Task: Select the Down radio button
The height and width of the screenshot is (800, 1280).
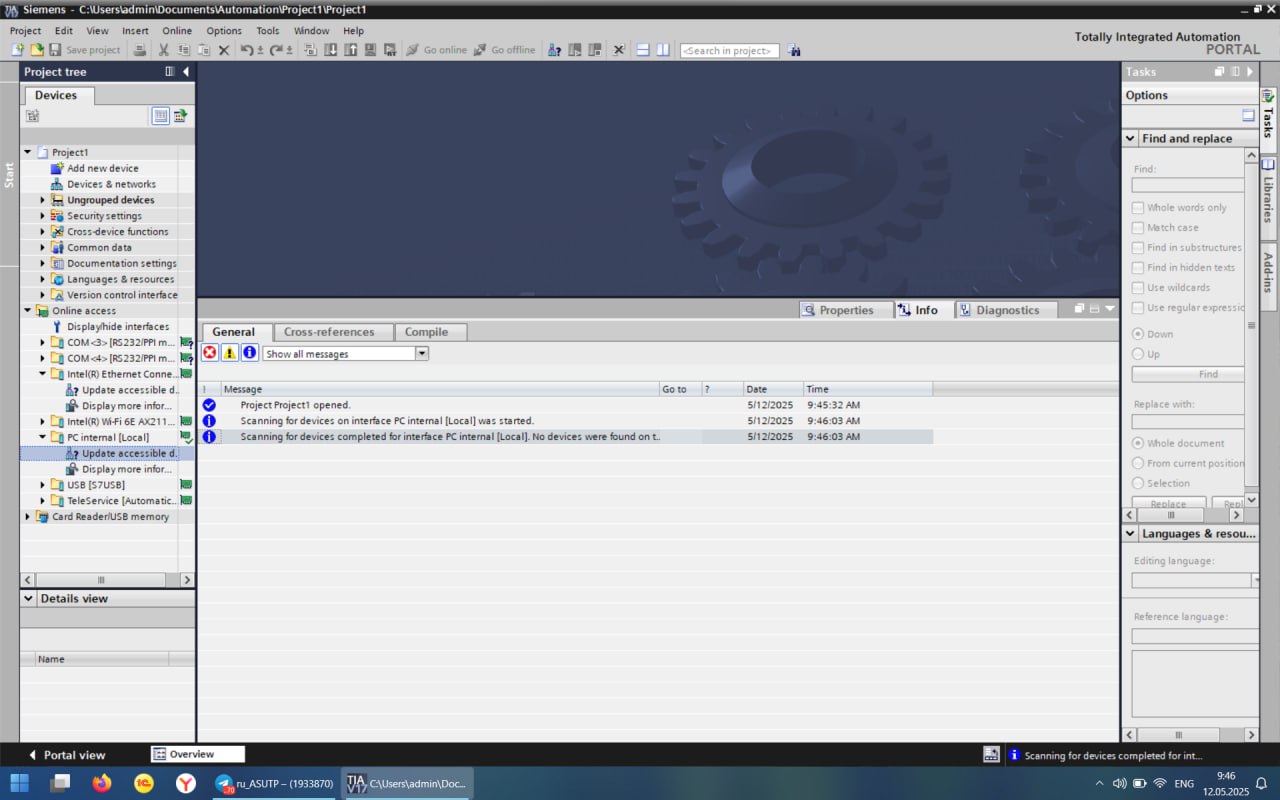Action: (x=1138, y=334)
